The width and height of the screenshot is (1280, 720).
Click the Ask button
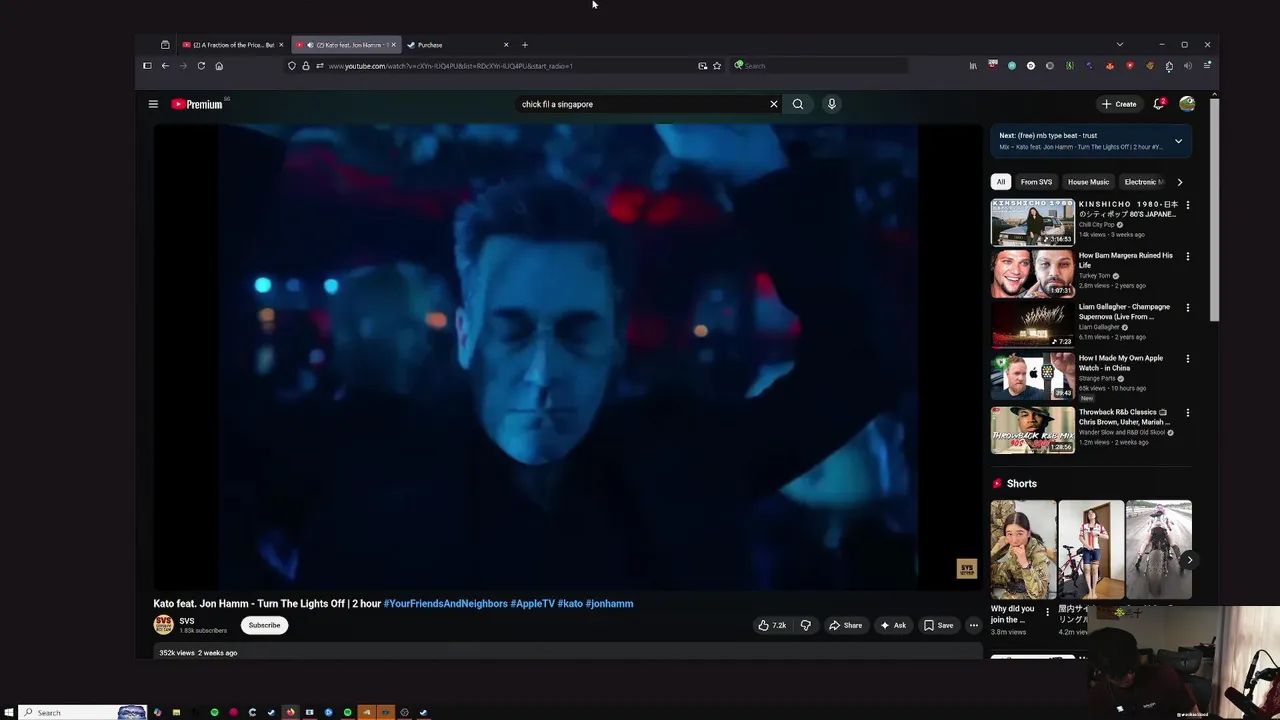point(892,625)
